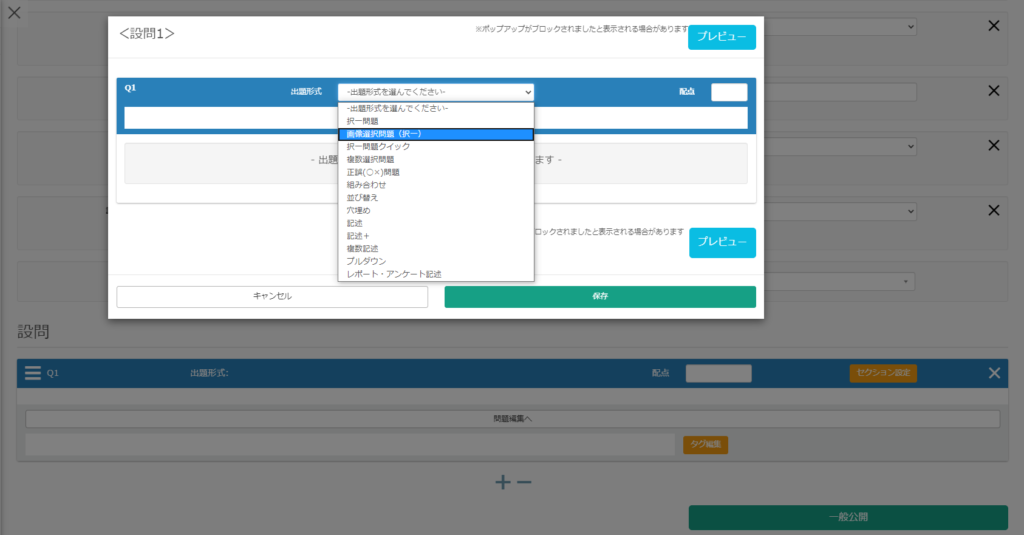Image resolution: width=1024 pixels, height=535 pixels.
Task: Select 記述＋ option
Action: coord(436,236)
